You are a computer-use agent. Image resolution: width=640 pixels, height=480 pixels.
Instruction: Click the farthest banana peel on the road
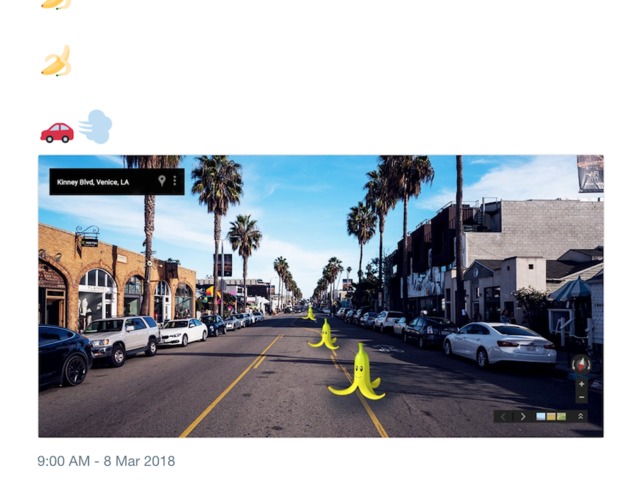point(310,313)
